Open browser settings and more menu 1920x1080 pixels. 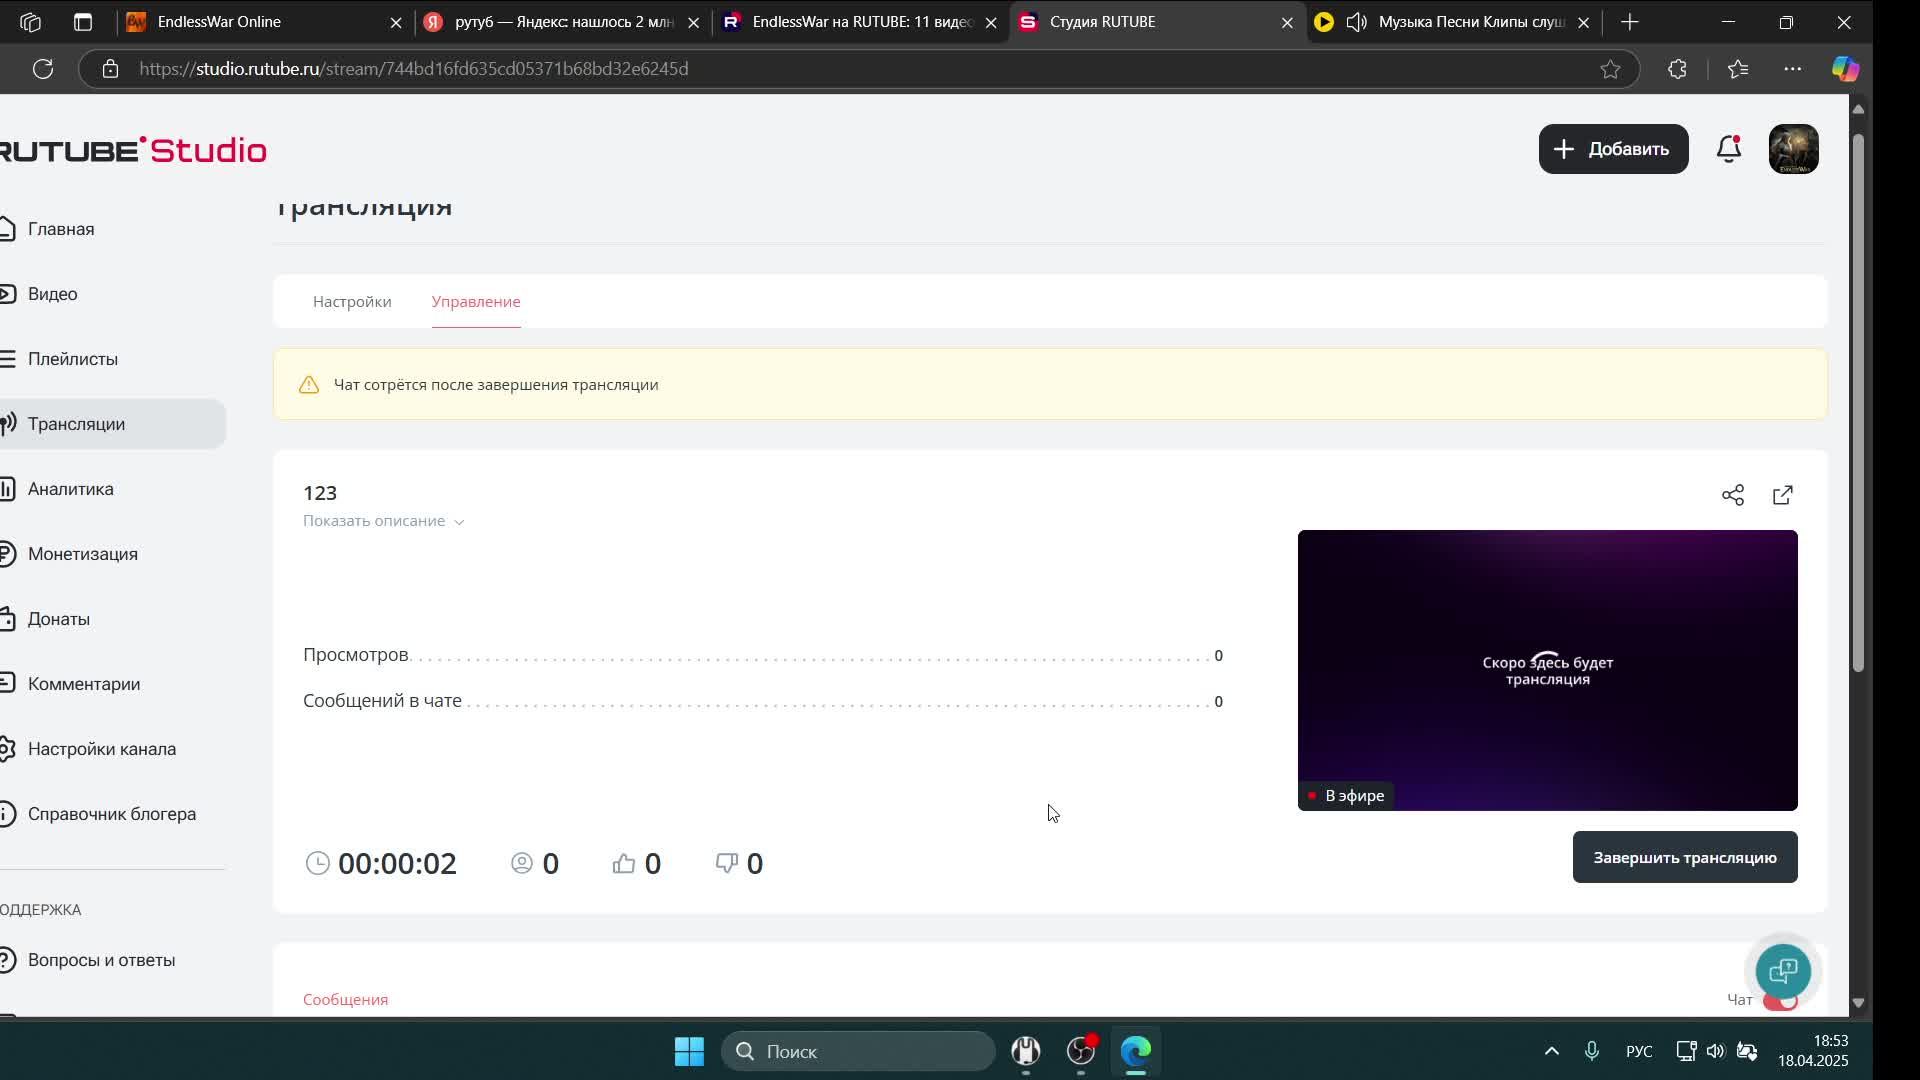click(x=1793, y=69)
